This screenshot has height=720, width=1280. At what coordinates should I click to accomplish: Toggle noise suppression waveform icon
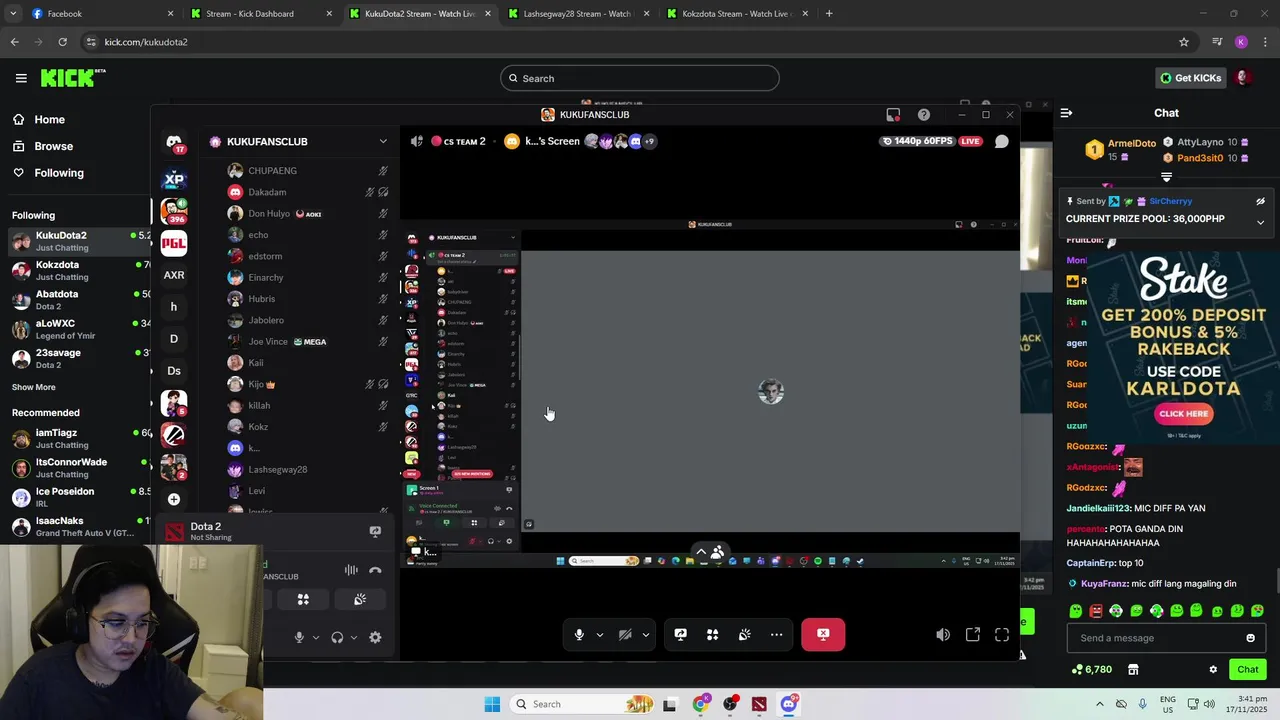(351, 570)
